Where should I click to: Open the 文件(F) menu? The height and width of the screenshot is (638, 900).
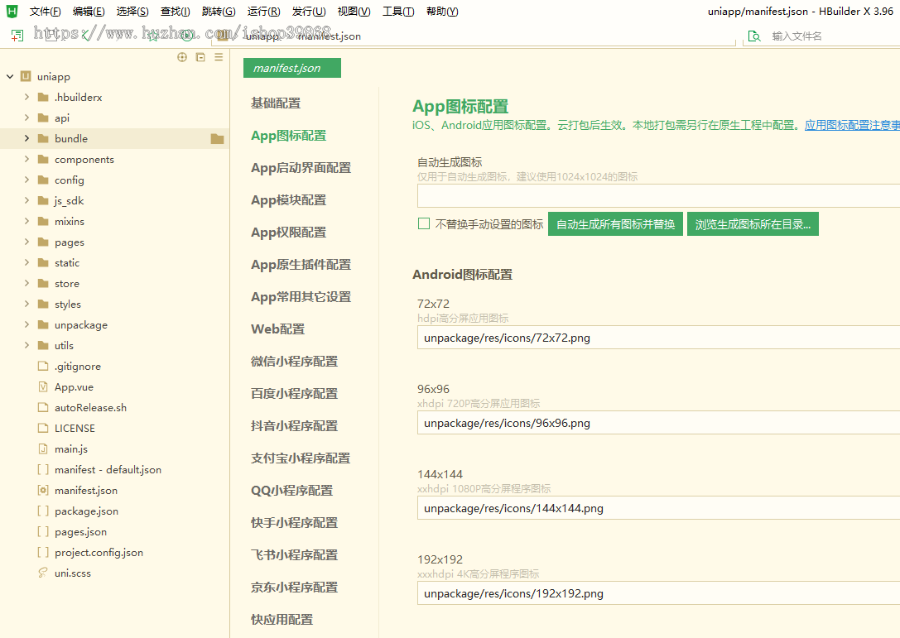click(45, 11)
